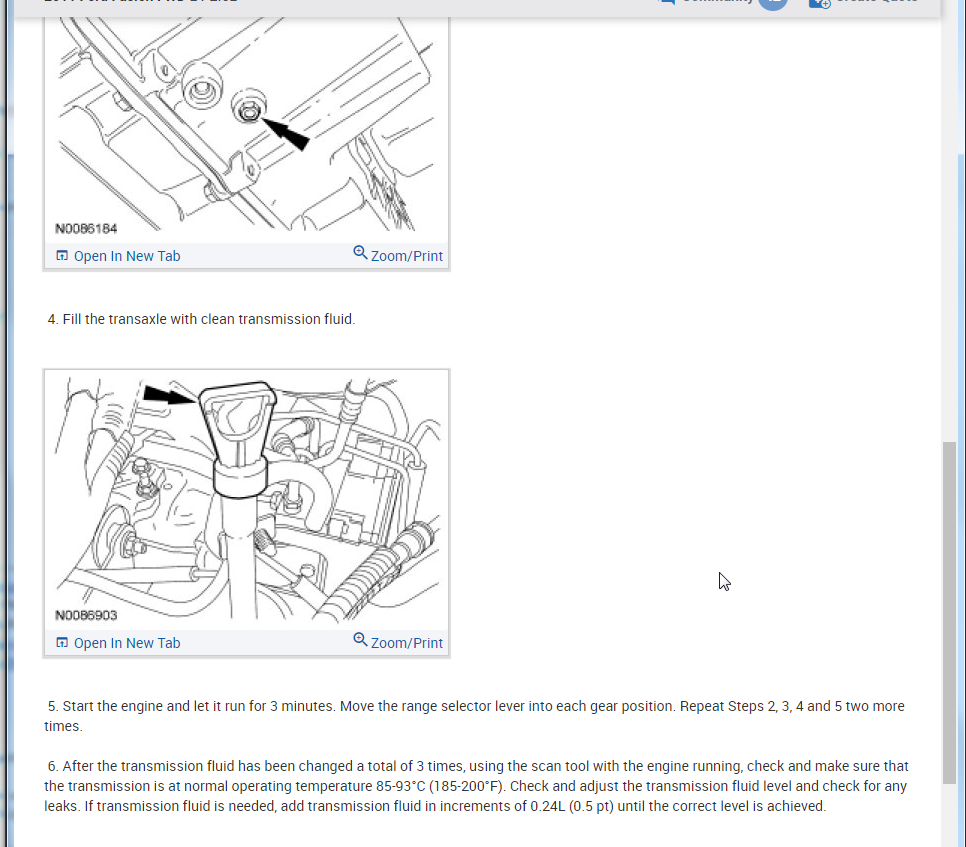966x847 pixels.
Task: Click the article's vertical scrollbar thumb
Action: point(949,613)
